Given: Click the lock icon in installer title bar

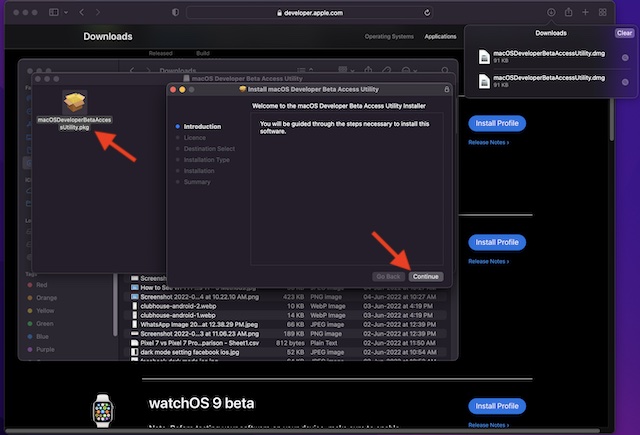Looking at the screenshot, I should pos(447,89).
